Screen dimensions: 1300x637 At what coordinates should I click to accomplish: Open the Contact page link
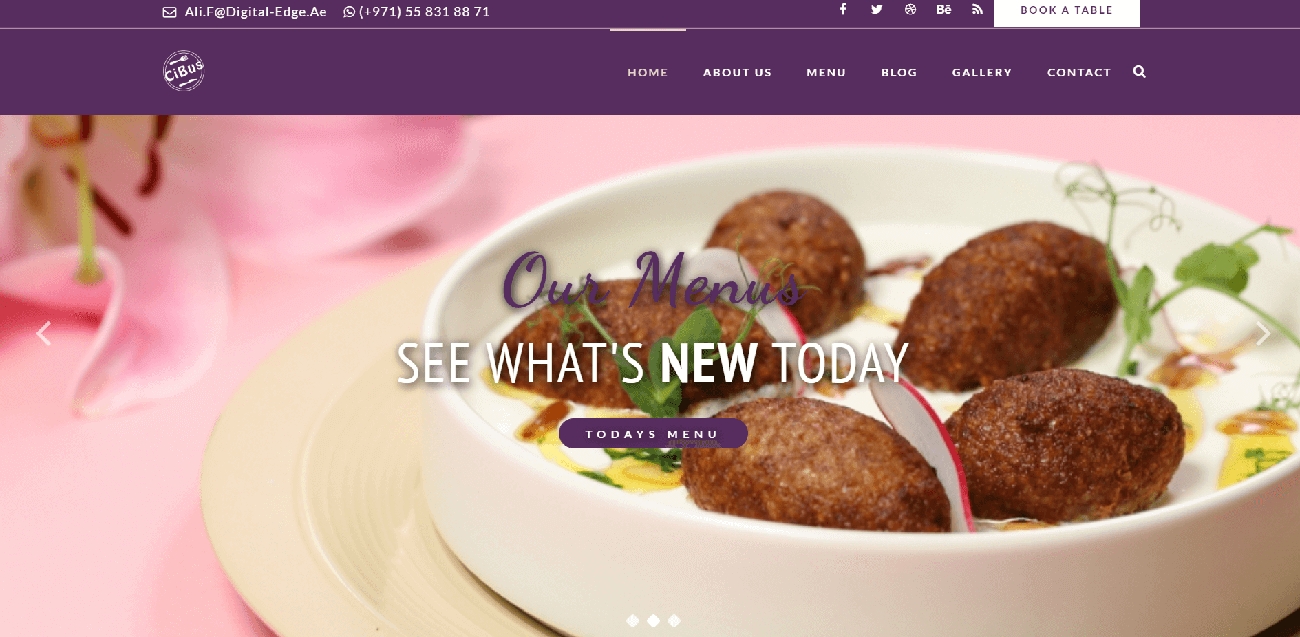[1079, 72]
